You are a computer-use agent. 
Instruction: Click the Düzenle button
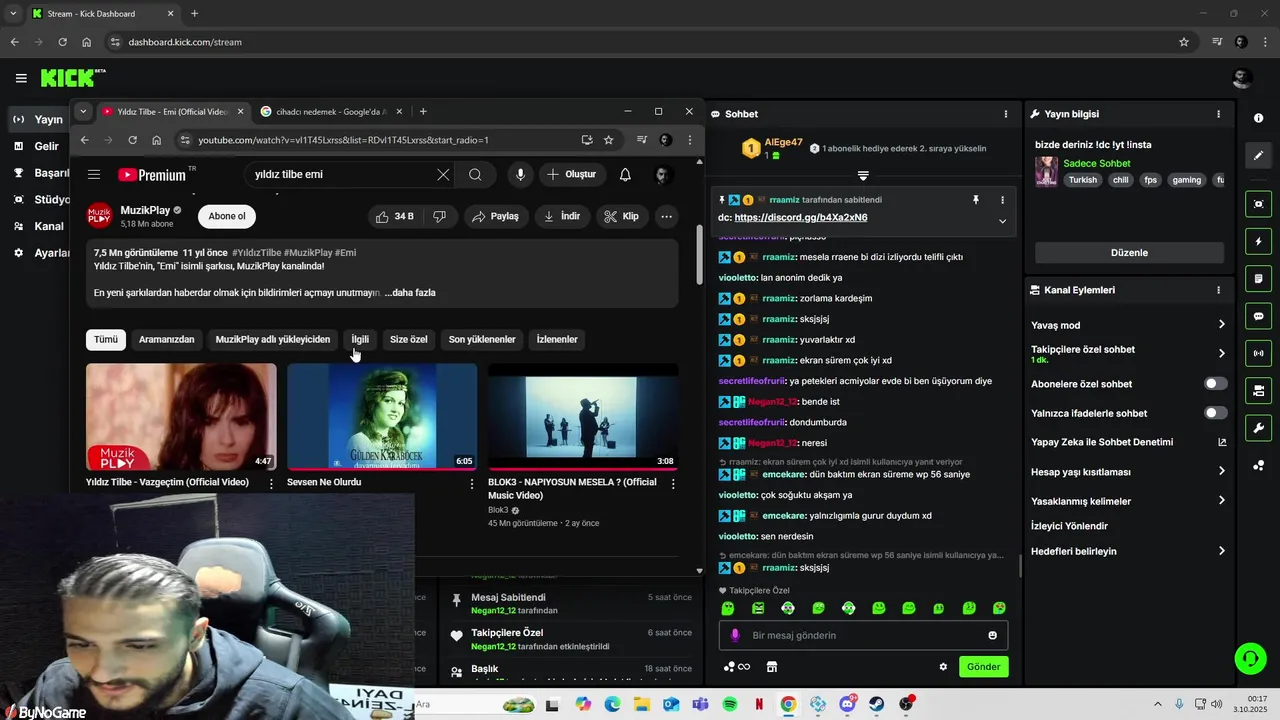[x=1129, y=253]
